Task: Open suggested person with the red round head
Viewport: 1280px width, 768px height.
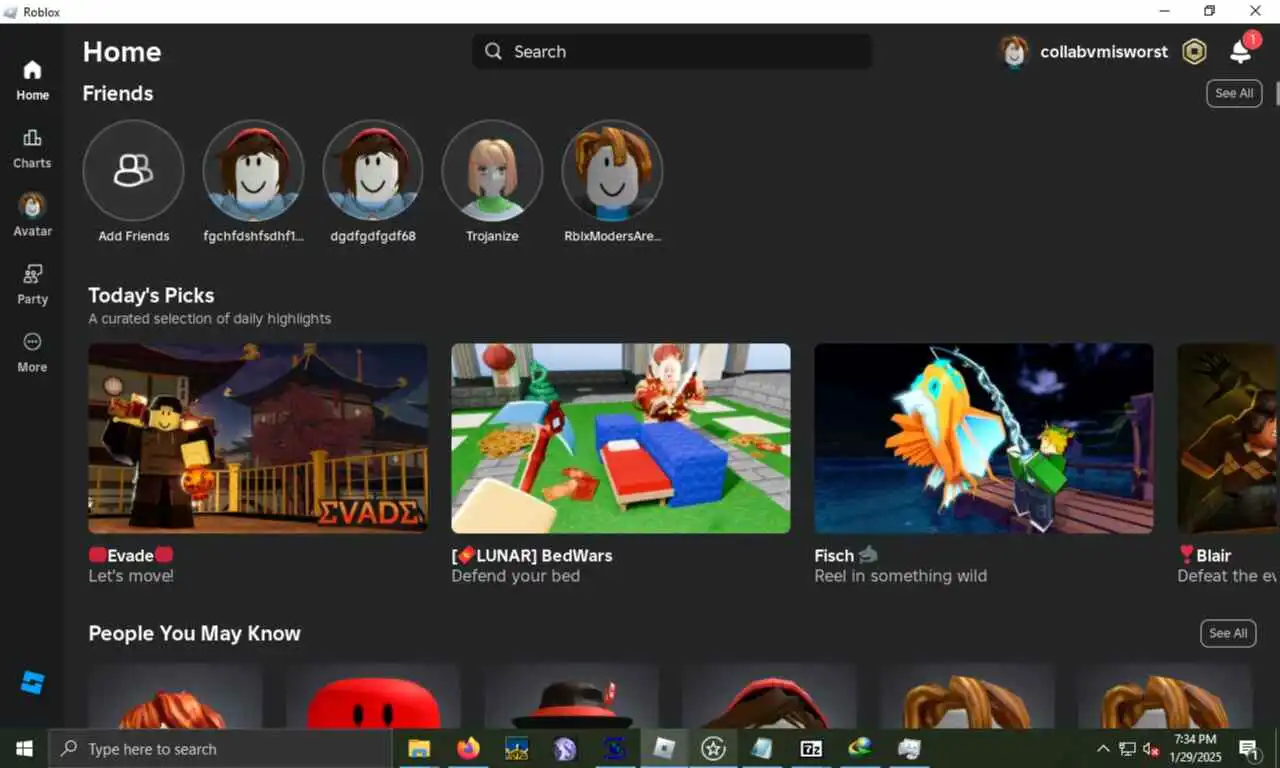Action: point(373,696)
